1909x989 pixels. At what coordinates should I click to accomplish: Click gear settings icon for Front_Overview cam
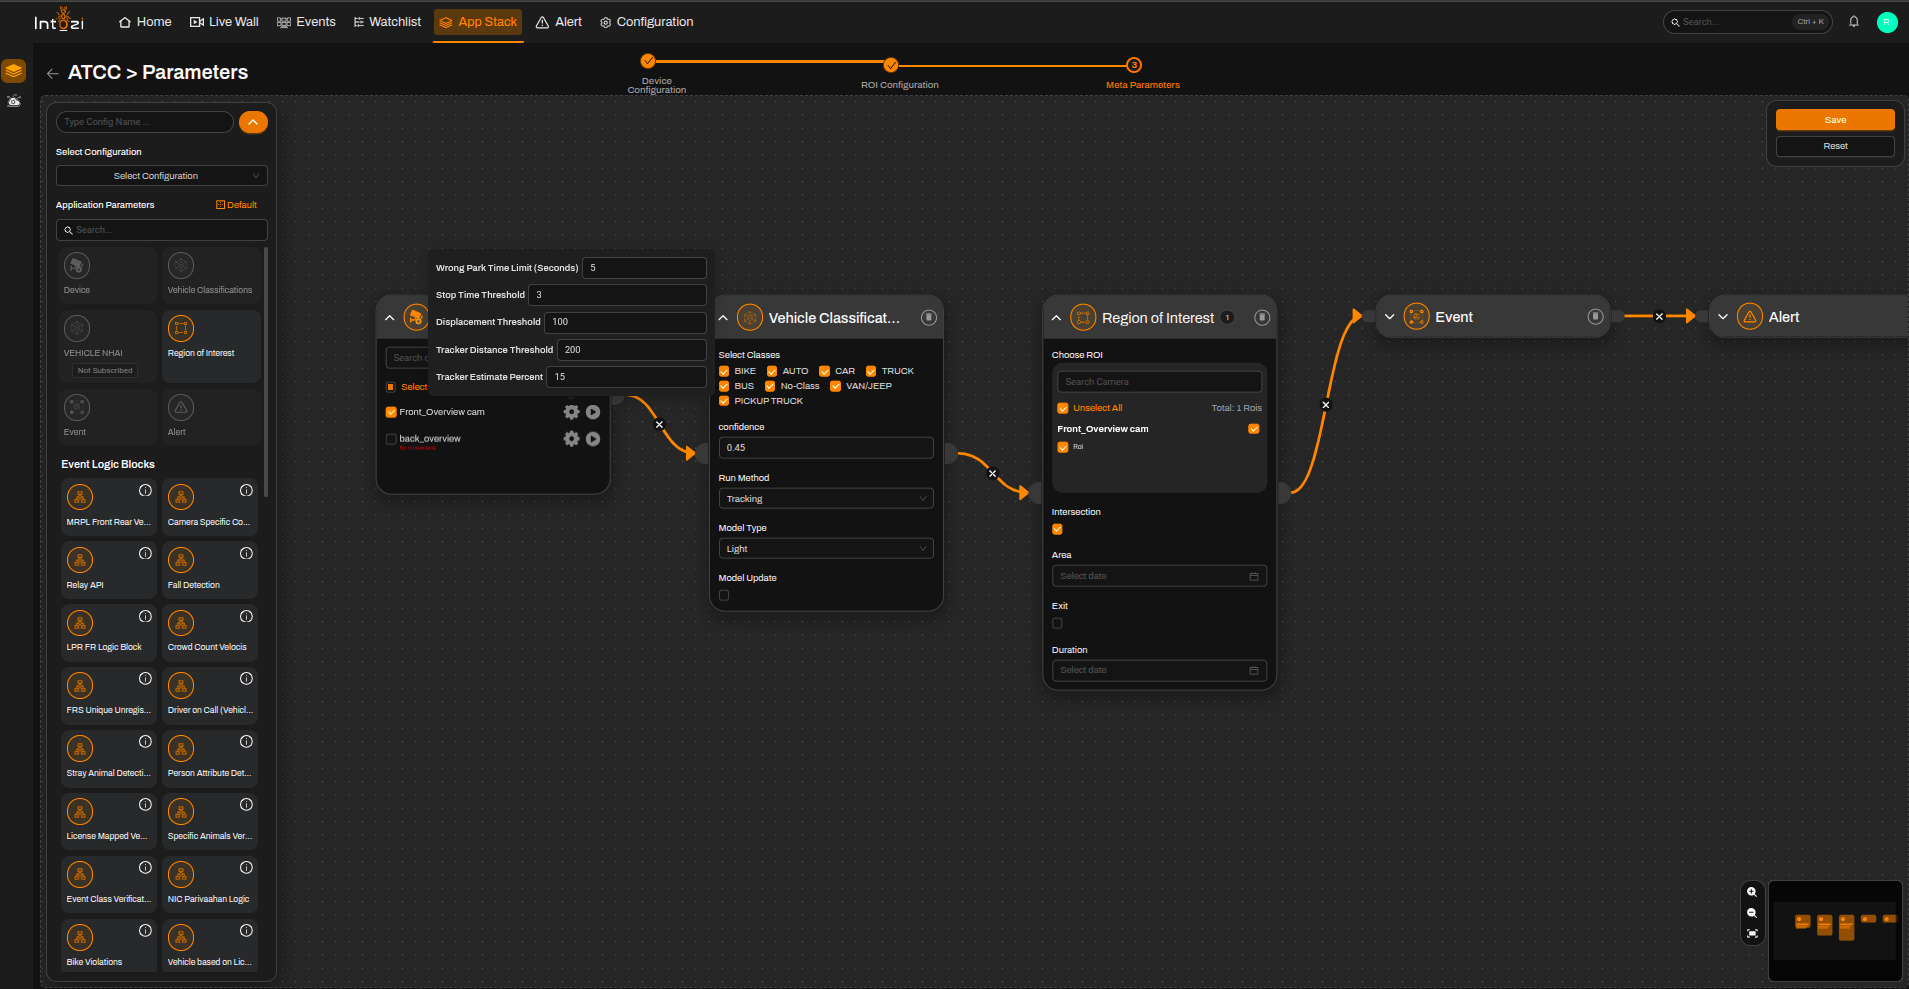[x=572, y=412]
